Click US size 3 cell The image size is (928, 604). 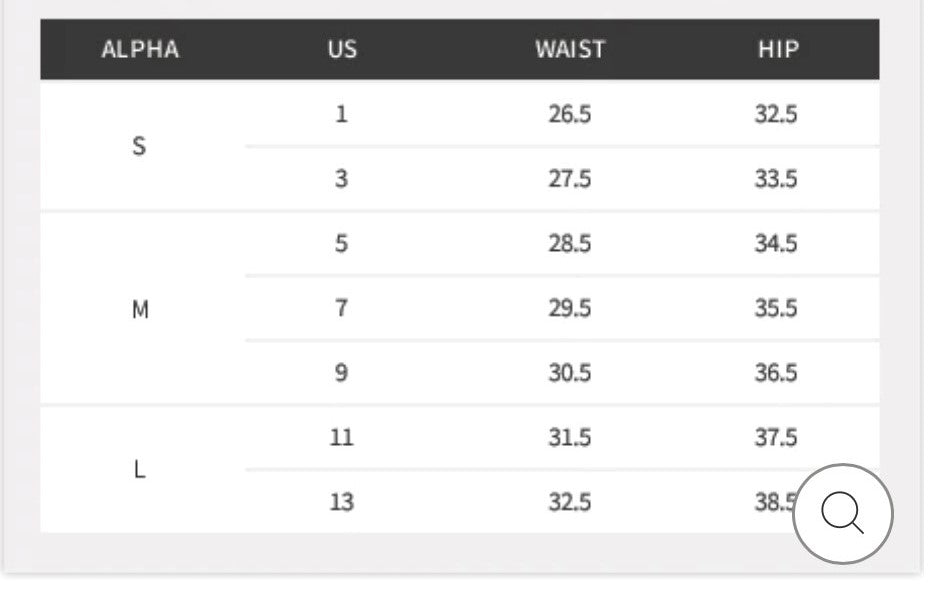click(342, 179)
